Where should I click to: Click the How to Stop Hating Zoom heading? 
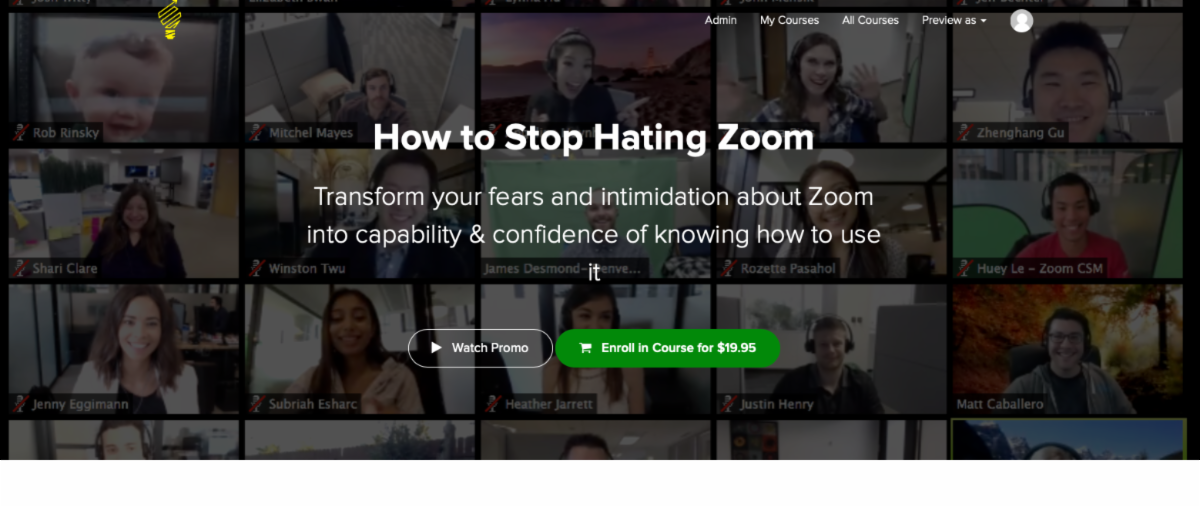tap(593, 137)
